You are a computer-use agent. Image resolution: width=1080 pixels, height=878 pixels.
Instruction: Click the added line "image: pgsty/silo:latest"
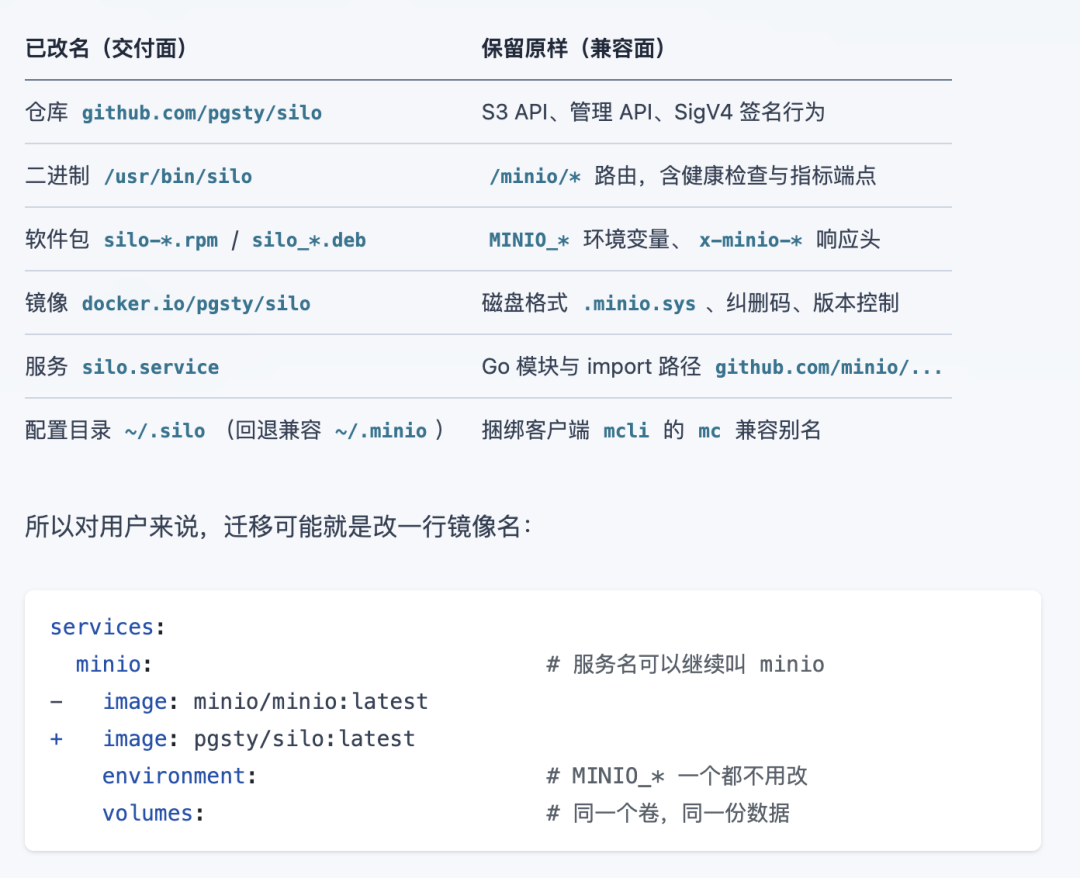pyautogui.click(x=259, y=739)
